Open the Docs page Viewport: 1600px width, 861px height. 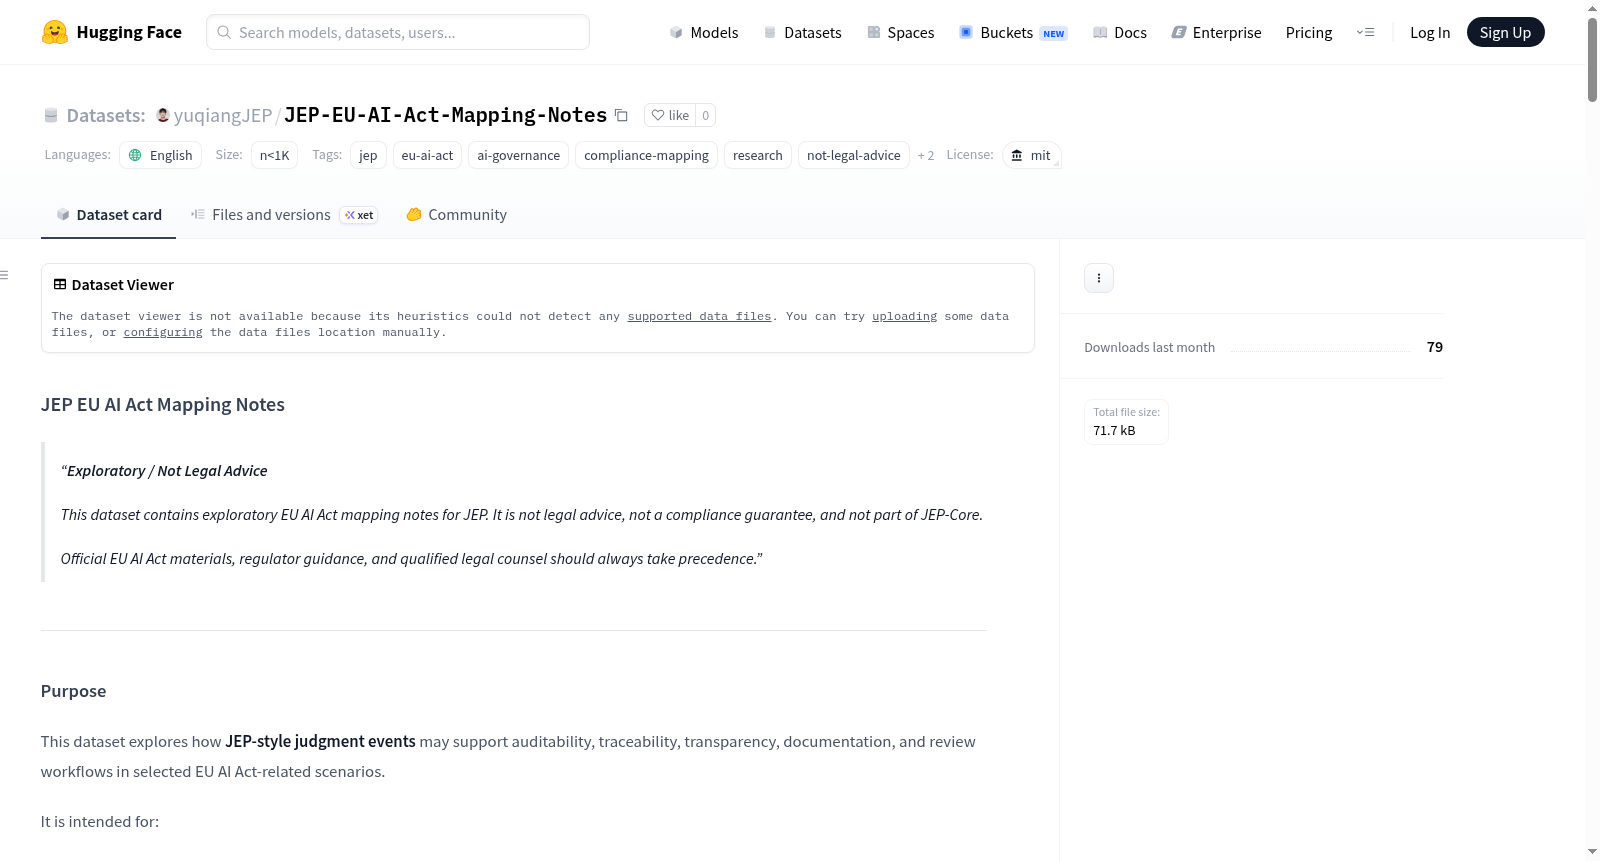pos(1120,32)
